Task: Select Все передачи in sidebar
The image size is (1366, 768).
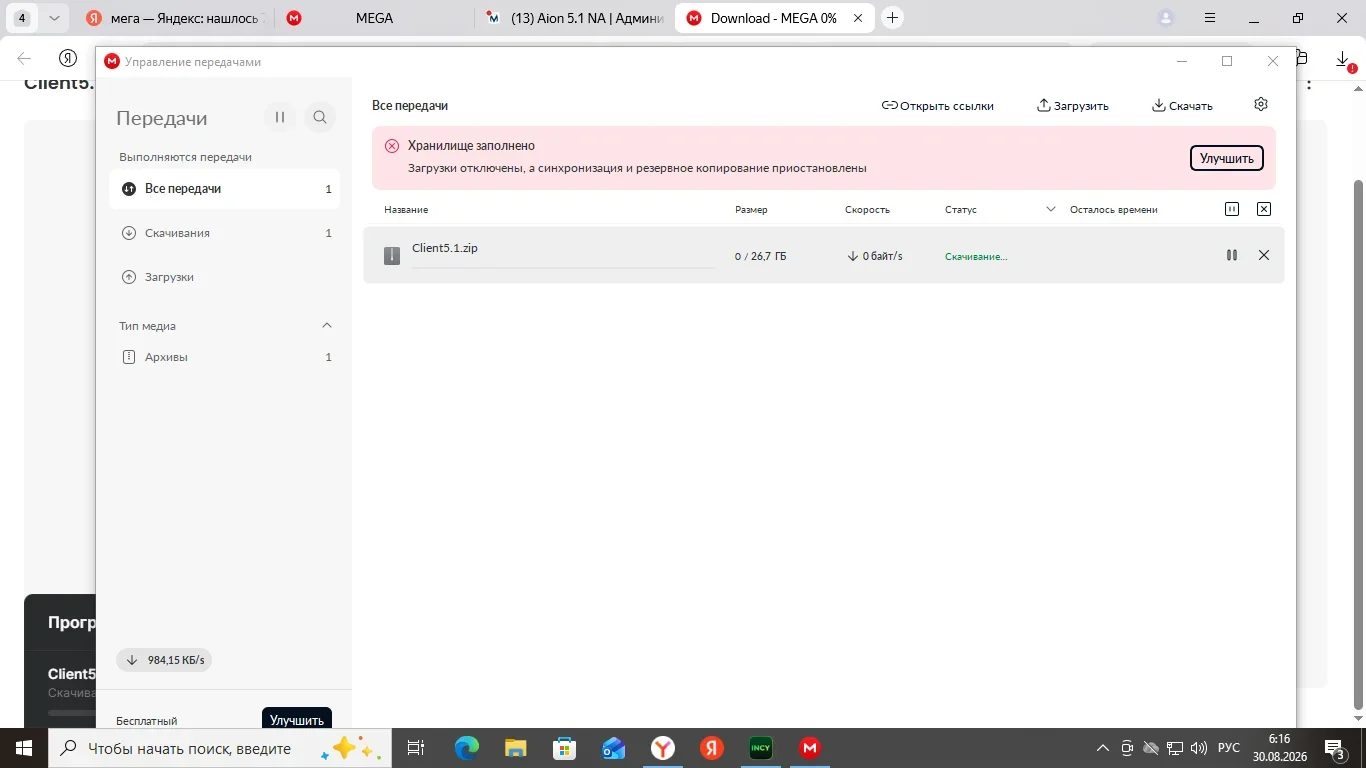Action: pos(224,189)
